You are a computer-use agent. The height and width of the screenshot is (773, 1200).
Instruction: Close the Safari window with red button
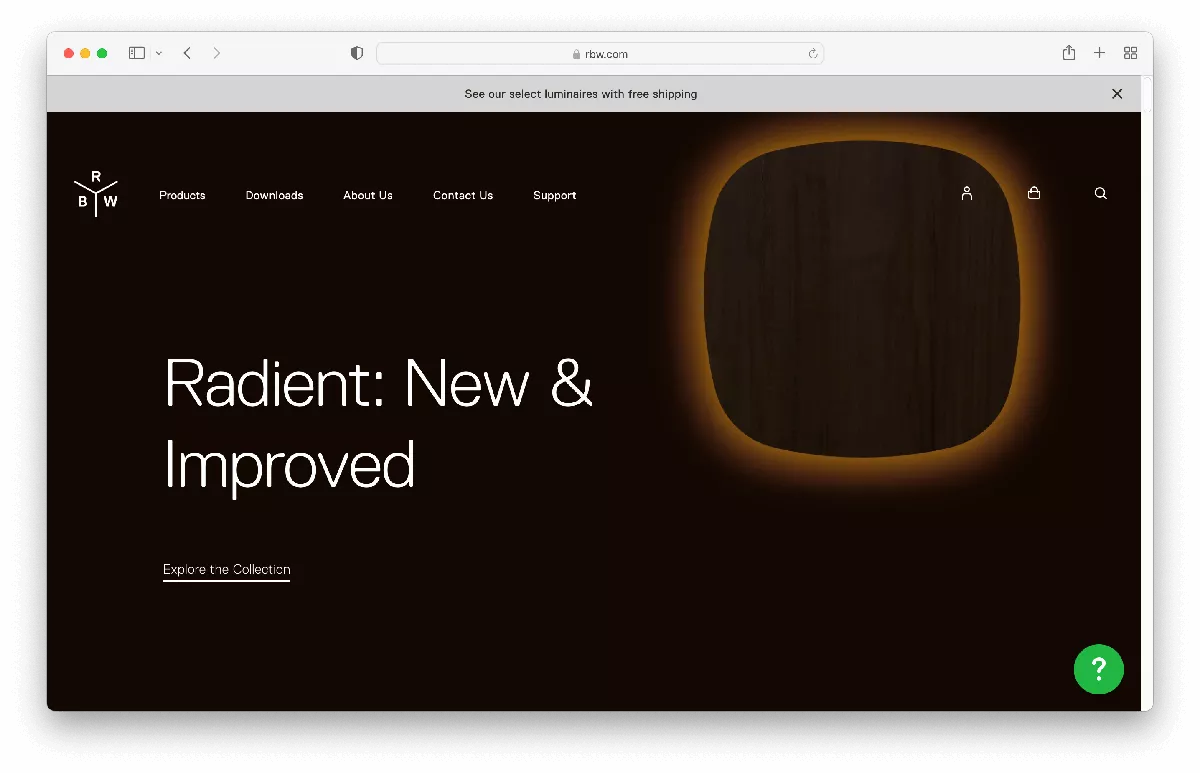69,53
